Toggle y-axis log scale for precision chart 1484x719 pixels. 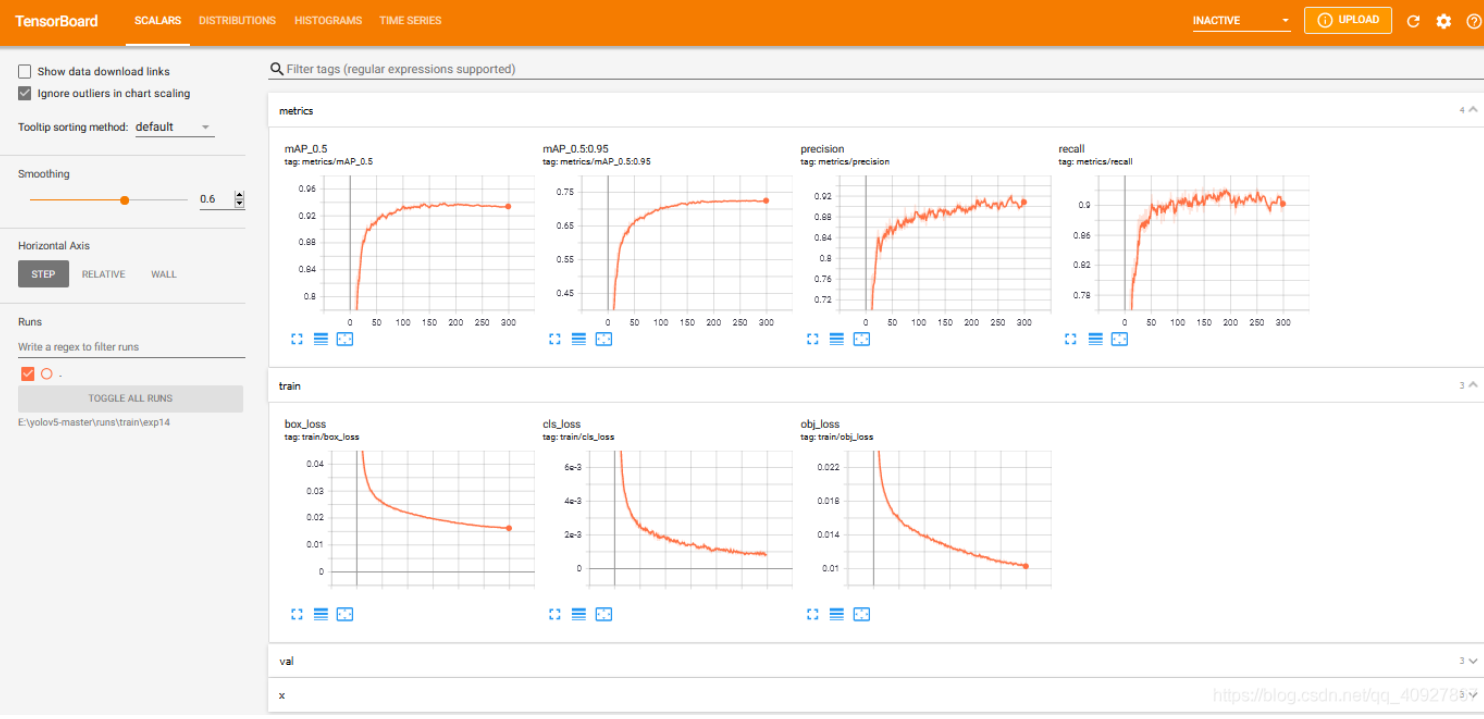[837, 339]
